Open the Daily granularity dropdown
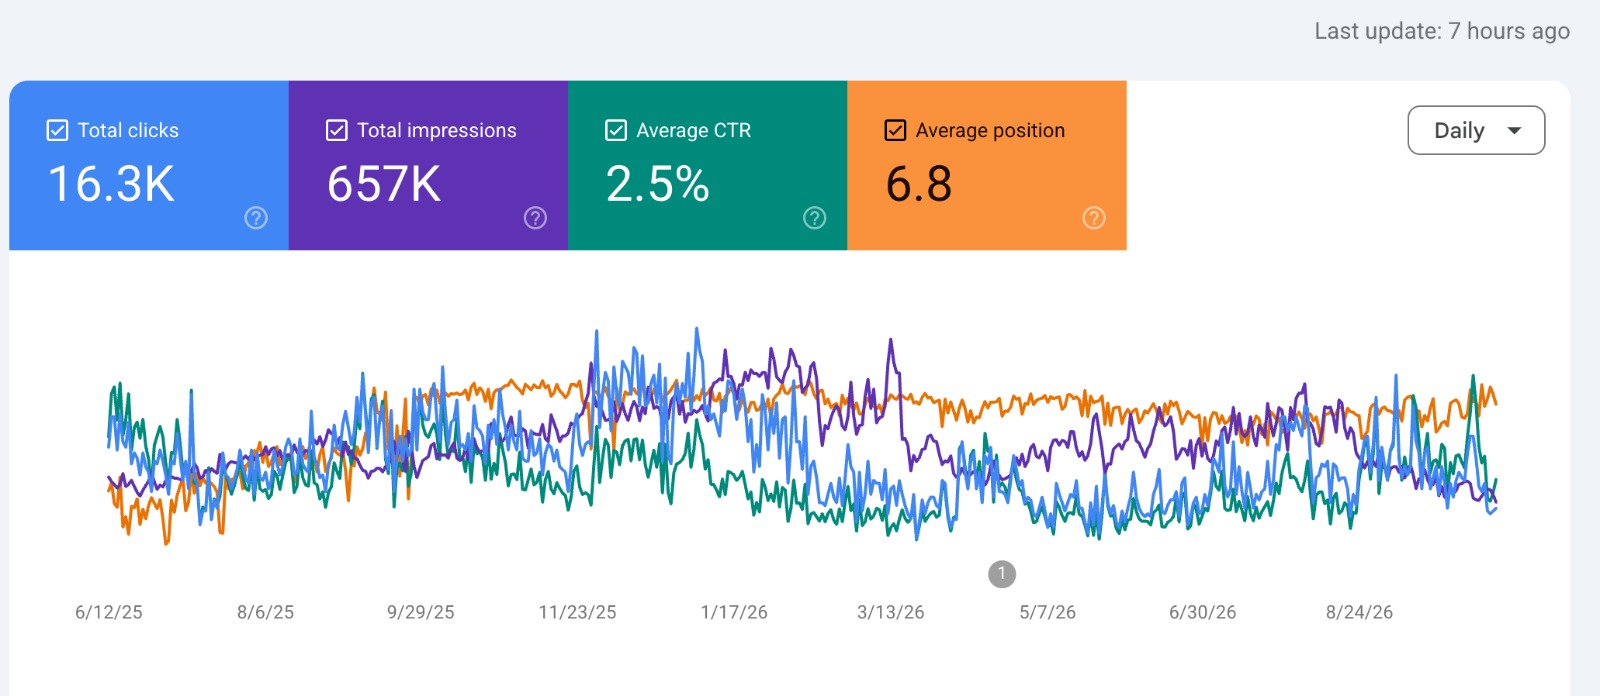The width and height of the screenshot is (1600, 696). 1476,130
